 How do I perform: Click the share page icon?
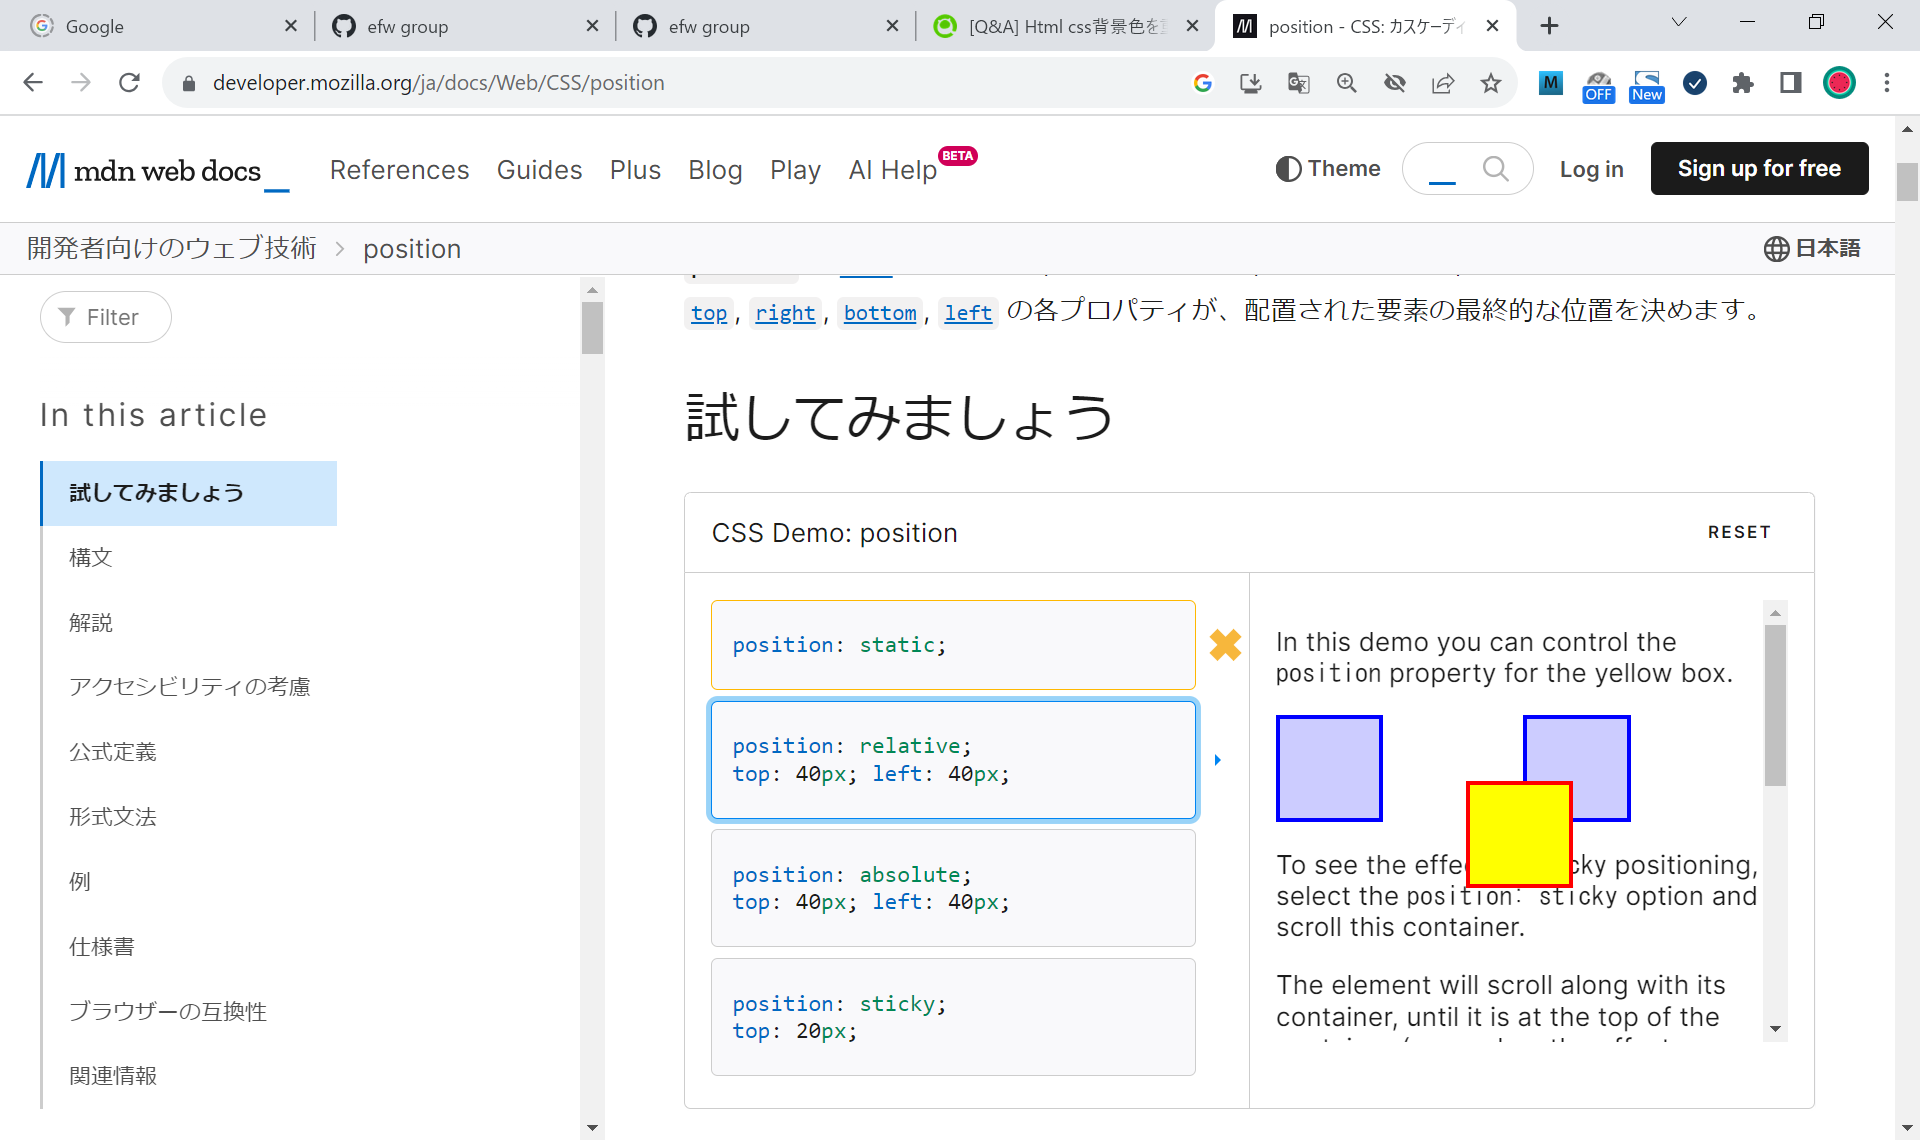coord(1443,83)
